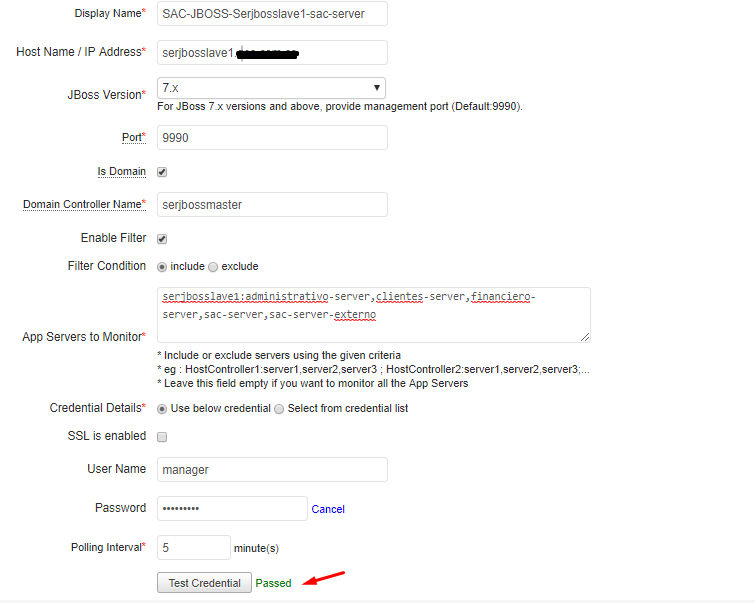
Task: Click the Password field
Action: 232,509
